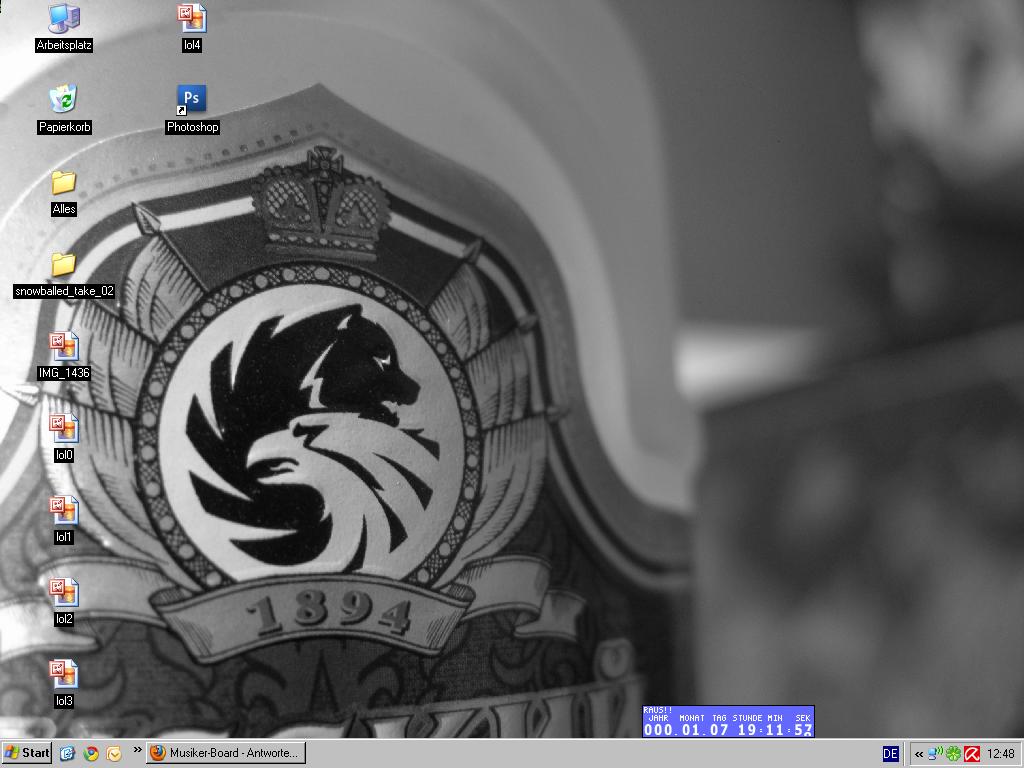Select the lol1 file icon
This screenshot has width=1024, height=768.
(x=64, y=520)
